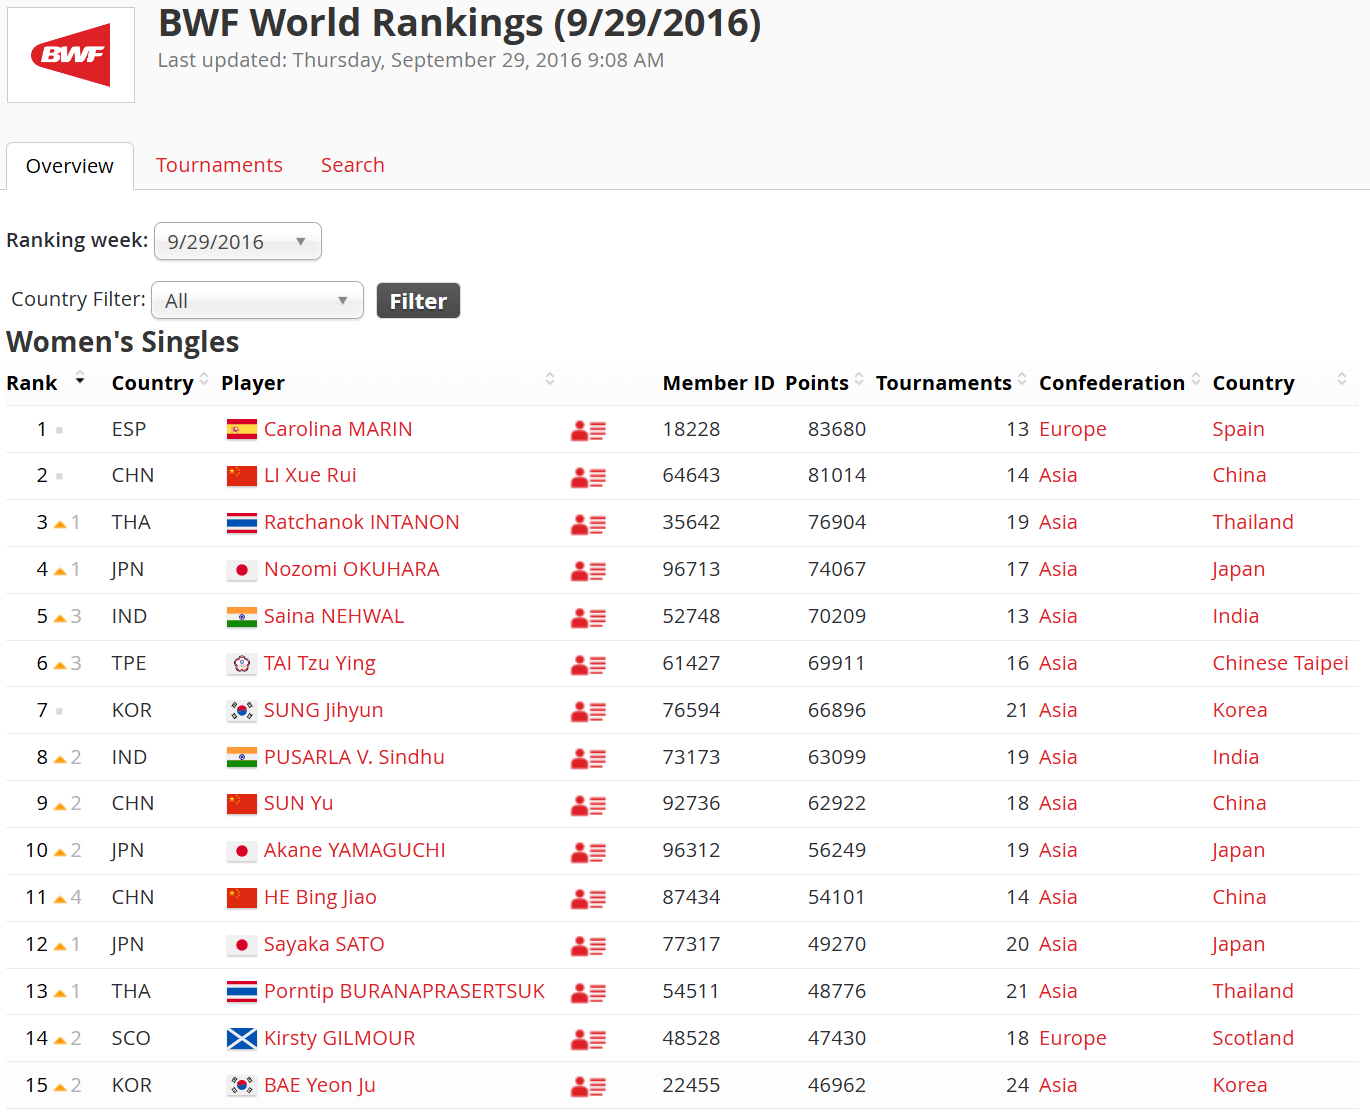
Task: Open LI Xue Rui's player profile icon
Action: click(588, 478)
